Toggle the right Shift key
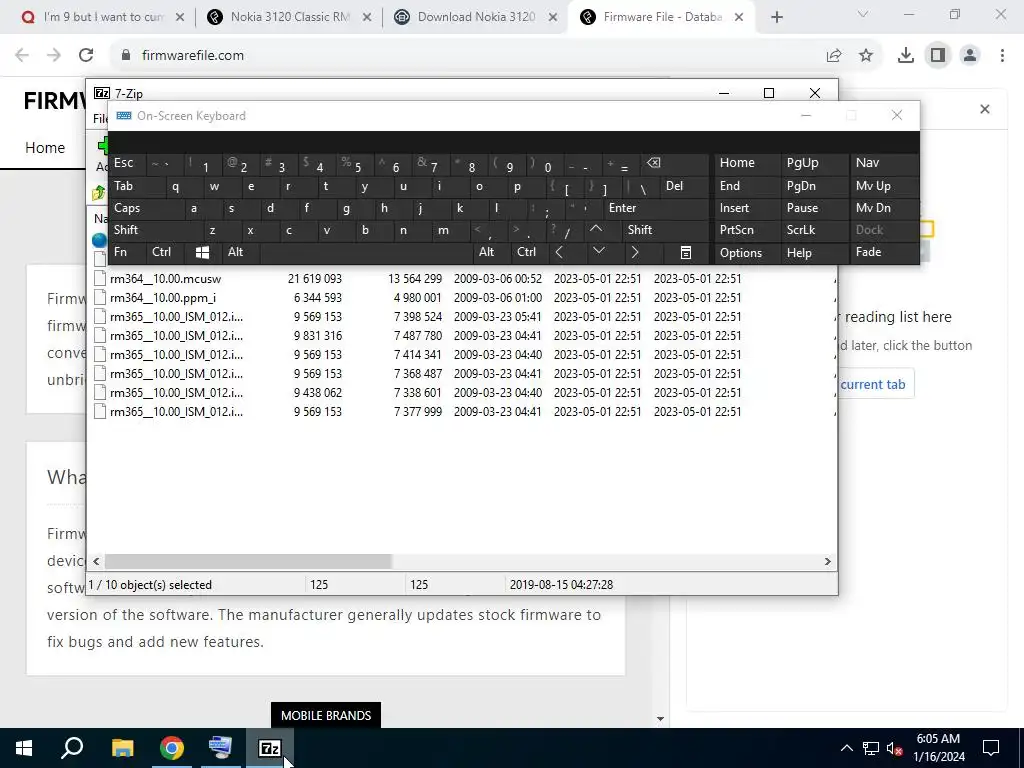This screenshot has width=1024, height=768. [666, 230]
